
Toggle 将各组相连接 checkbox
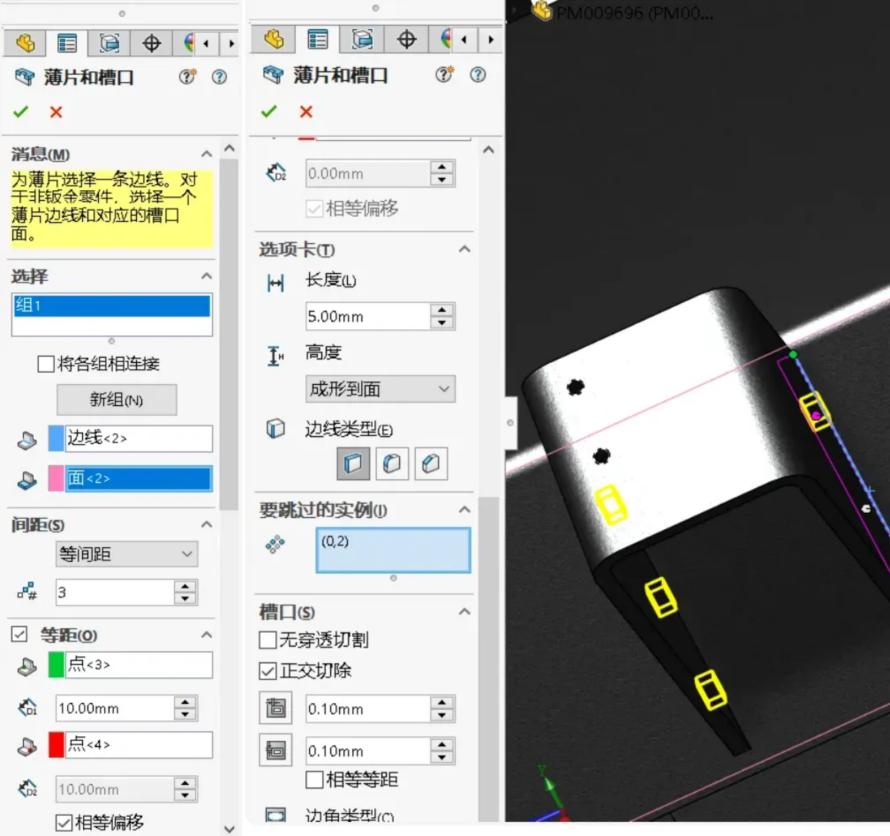pyautogui.click(x=45, y=364)
